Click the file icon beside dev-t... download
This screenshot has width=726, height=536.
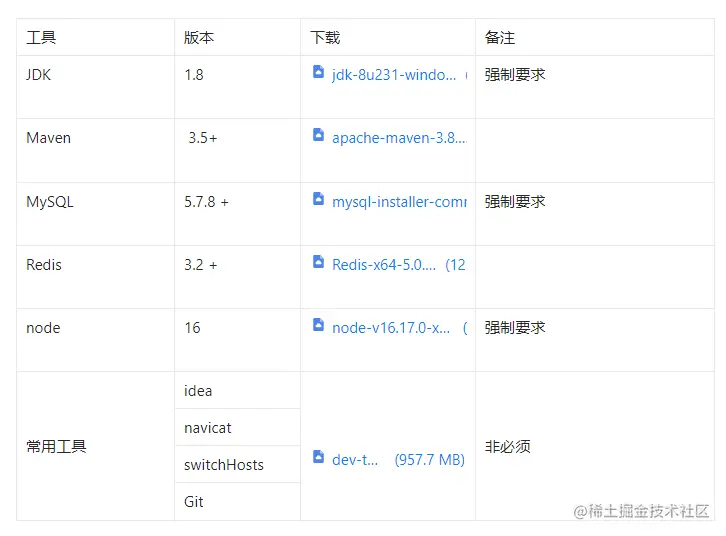click(318, 457)
